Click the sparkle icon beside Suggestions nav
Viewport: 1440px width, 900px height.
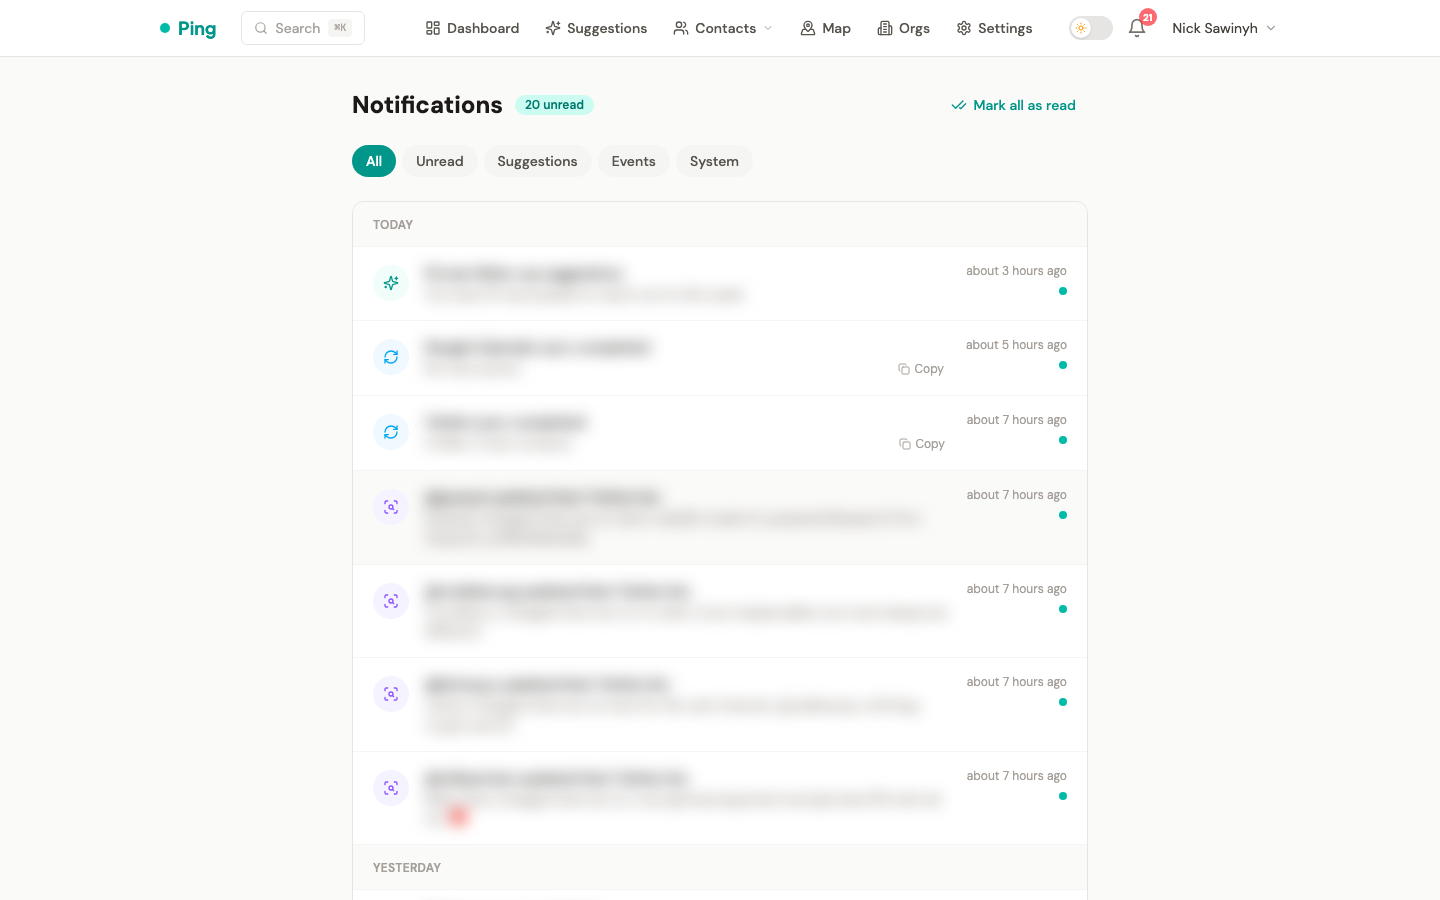[x=553, y=28]
